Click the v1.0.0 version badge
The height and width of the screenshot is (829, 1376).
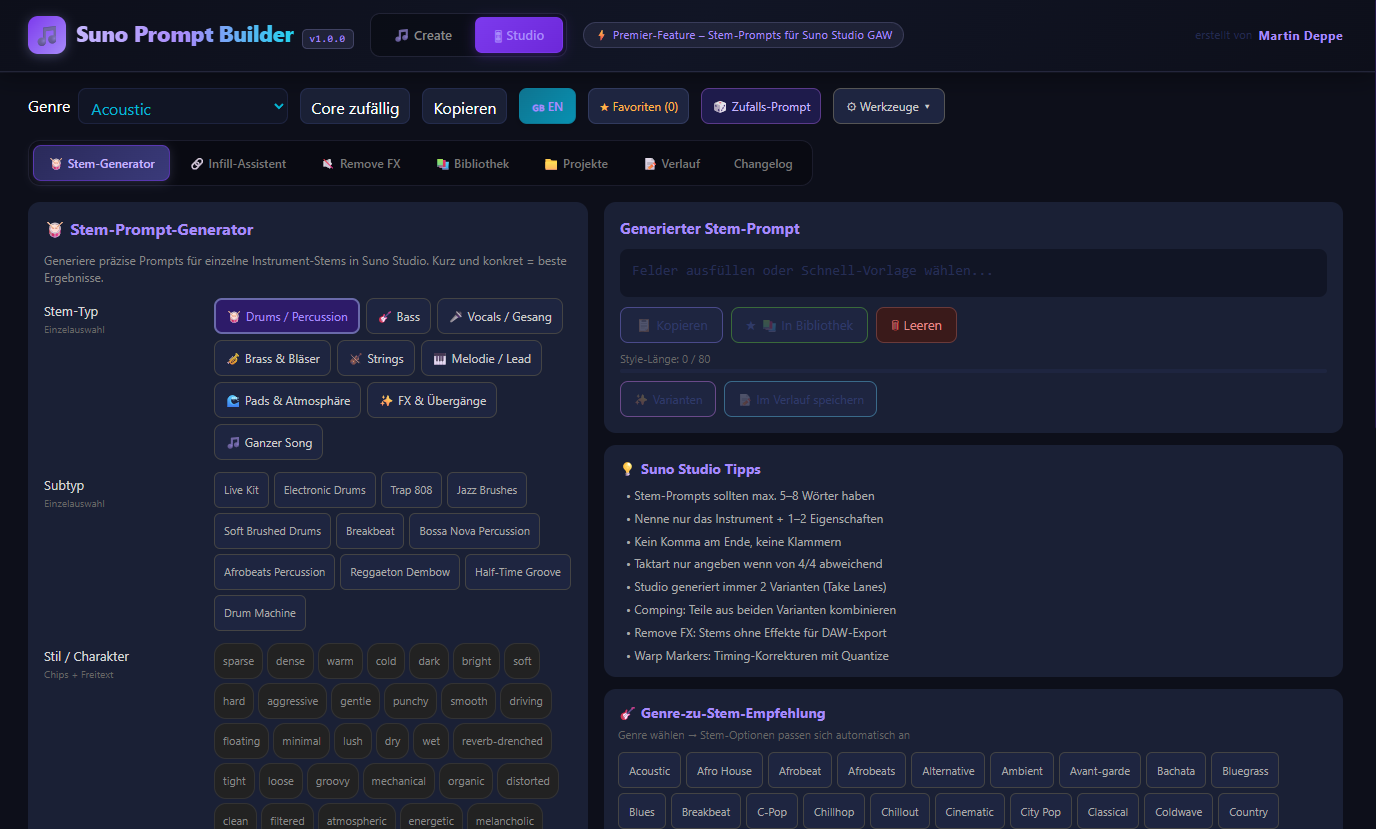pos(327,38)
